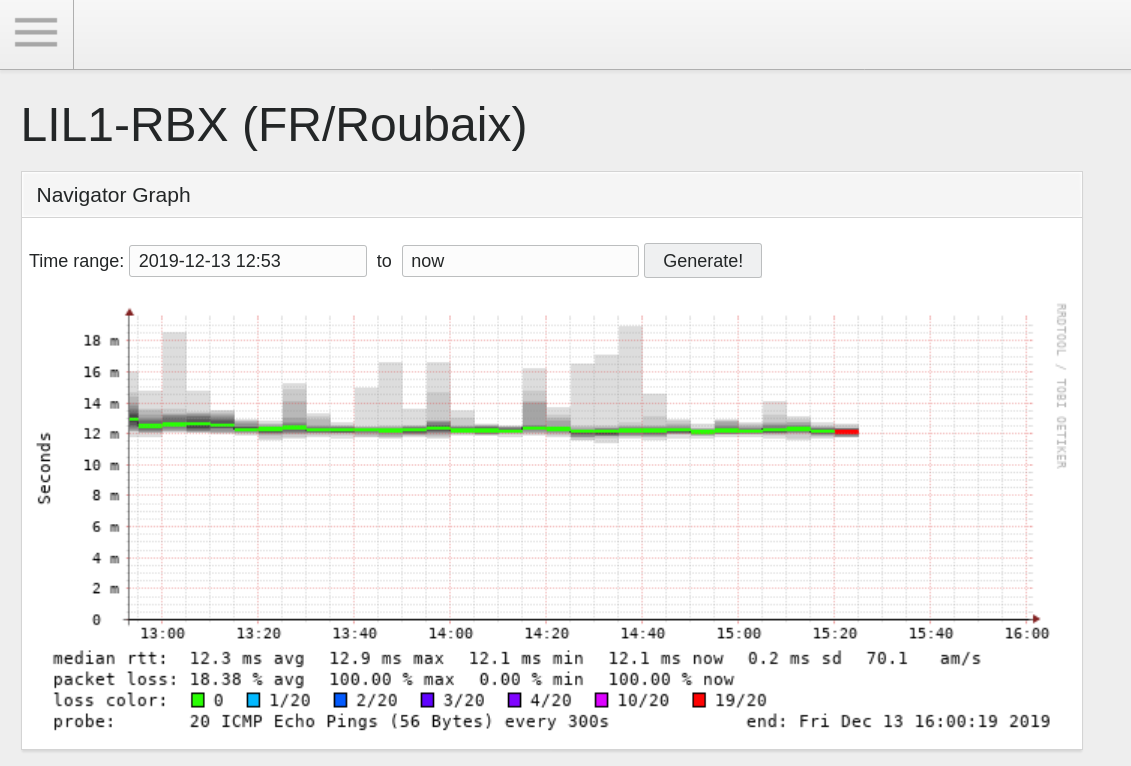1131x766 pixels.
Task: Click the 14:00 label on time axis
Action: [450, 634]
